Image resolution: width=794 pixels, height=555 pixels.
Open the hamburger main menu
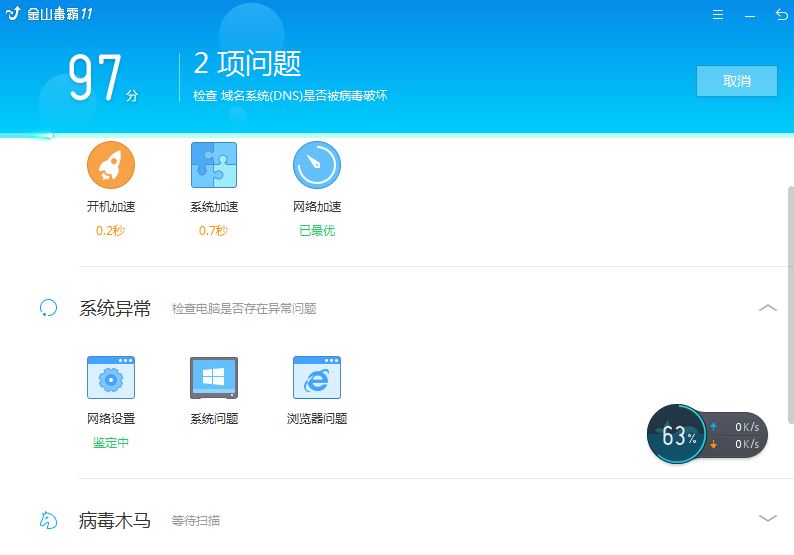(718, 15)
